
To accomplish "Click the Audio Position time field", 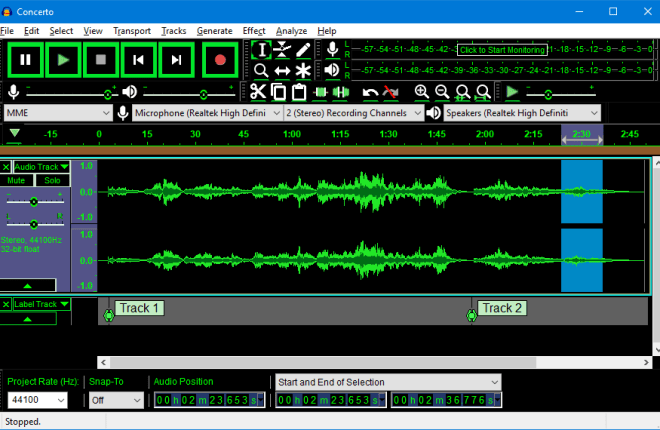I will coord(210,400).
